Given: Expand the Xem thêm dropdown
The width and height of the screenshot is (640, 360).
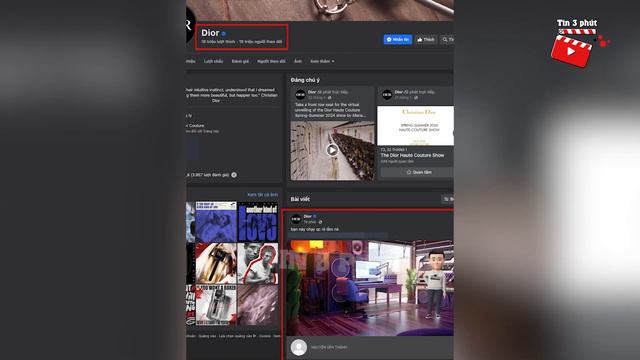Looking at the screenshot, I should coord(322,61).
